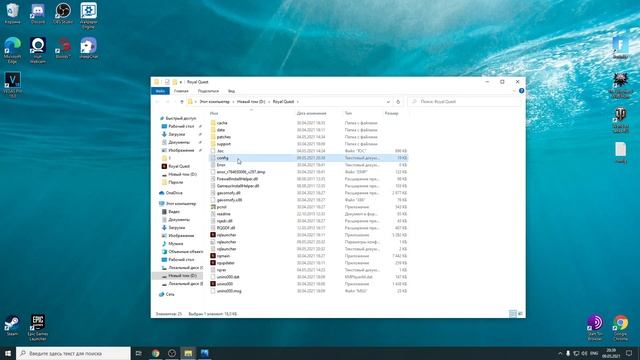Screen dimensions: 640x360
Task: Open the Wallpaper Engine desktop shortcut
Action: click(89, 16)
